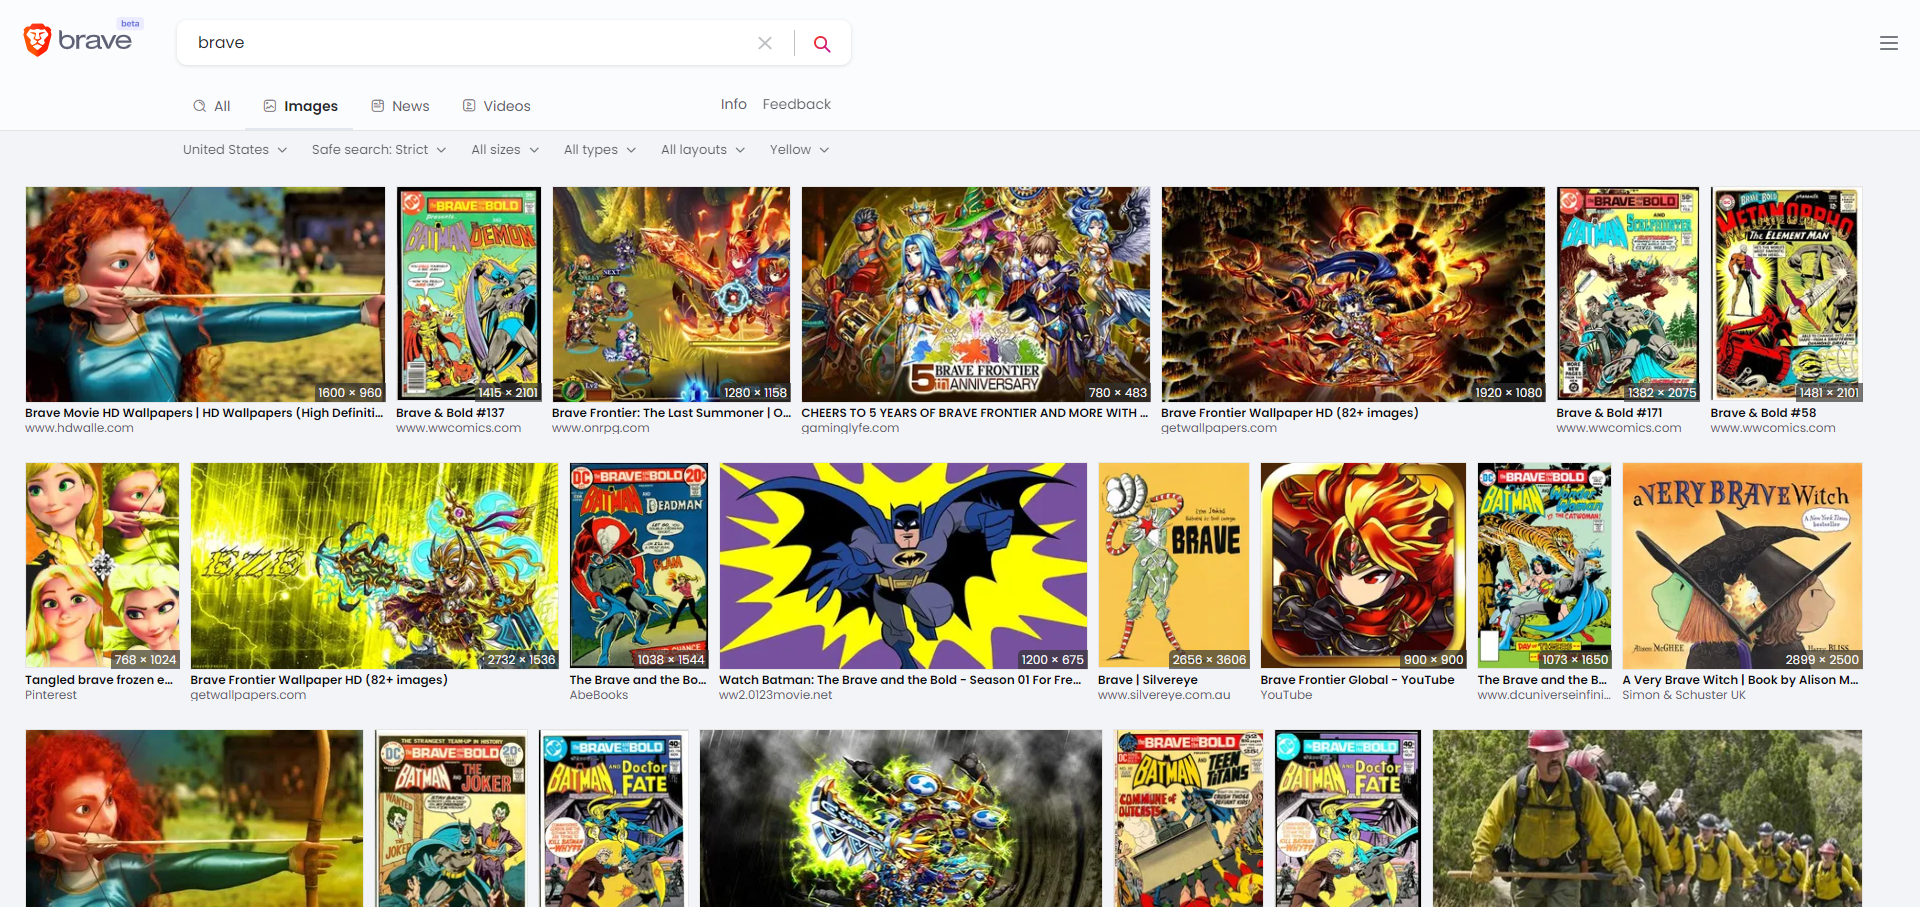Open the Very Brave Witch book thumbnail
Image resolution: width=1920 pixels, height=907 pixels.
point(1741,565)
